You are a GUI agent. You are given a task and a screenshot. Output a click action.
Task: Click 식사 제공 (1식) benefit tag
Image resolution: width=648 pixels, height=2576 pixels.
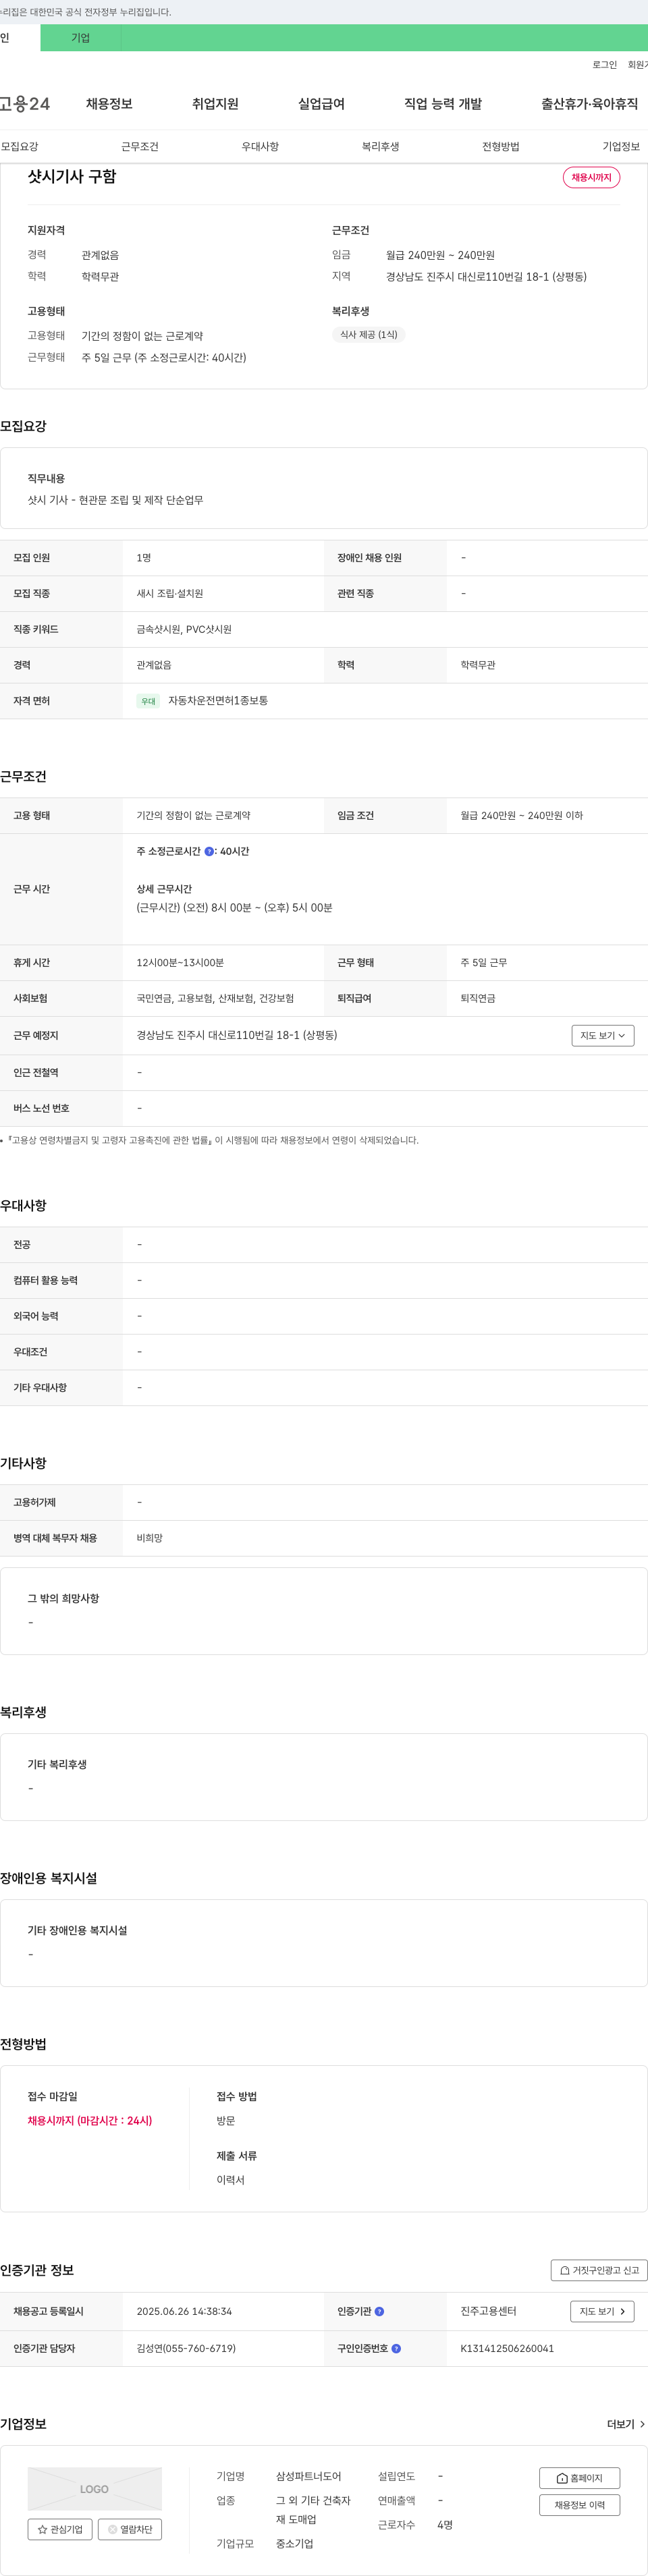[368, 335]
